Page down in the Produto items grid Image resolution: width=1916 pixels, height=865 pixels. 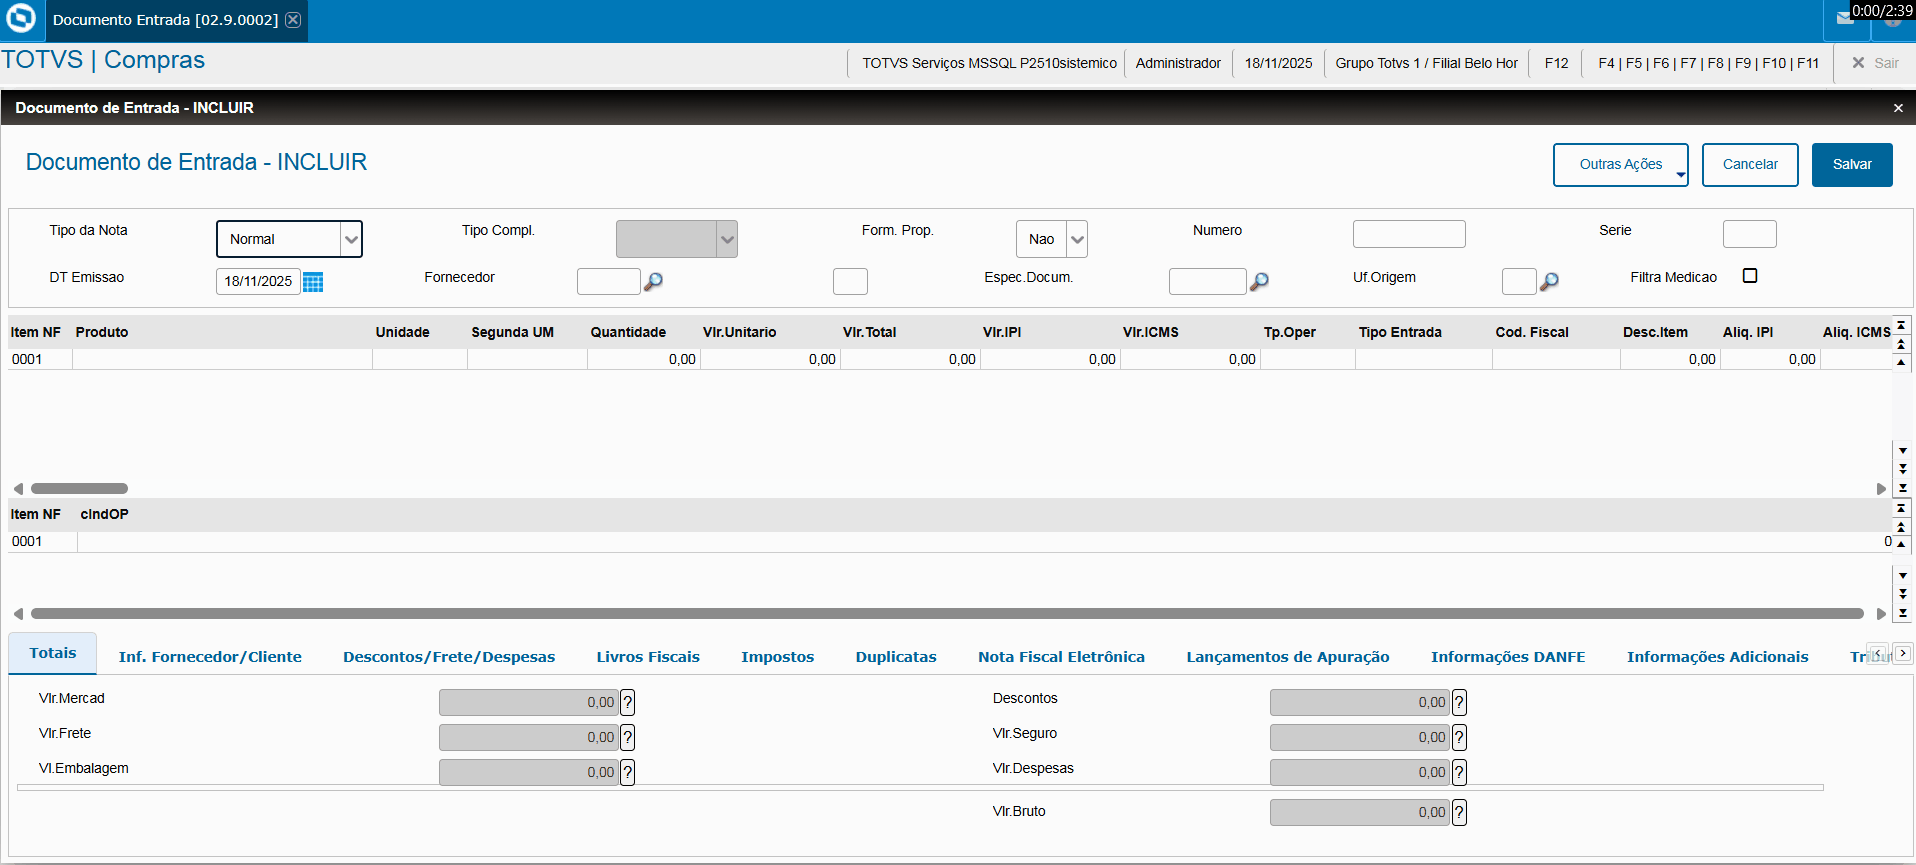click(x=1902, y=469)
